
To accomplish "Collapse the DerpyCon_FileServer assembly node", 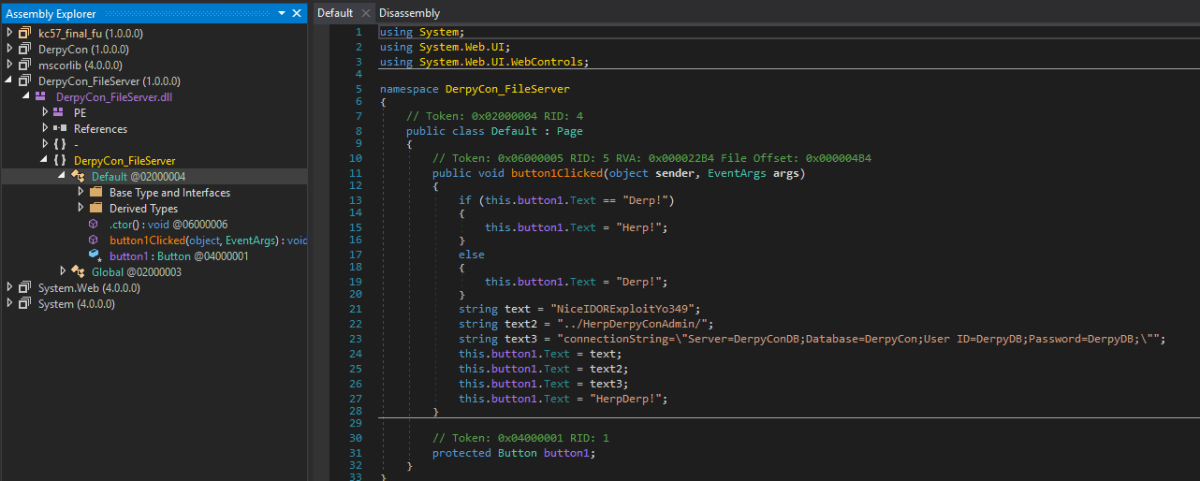I will 10,81.
